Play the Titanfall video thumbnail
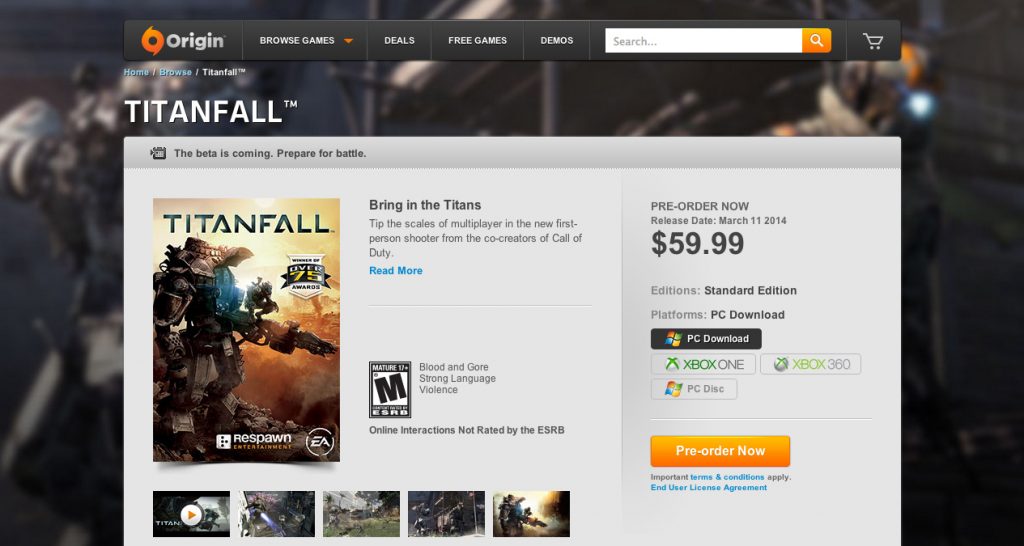 [x=191, y=514]
